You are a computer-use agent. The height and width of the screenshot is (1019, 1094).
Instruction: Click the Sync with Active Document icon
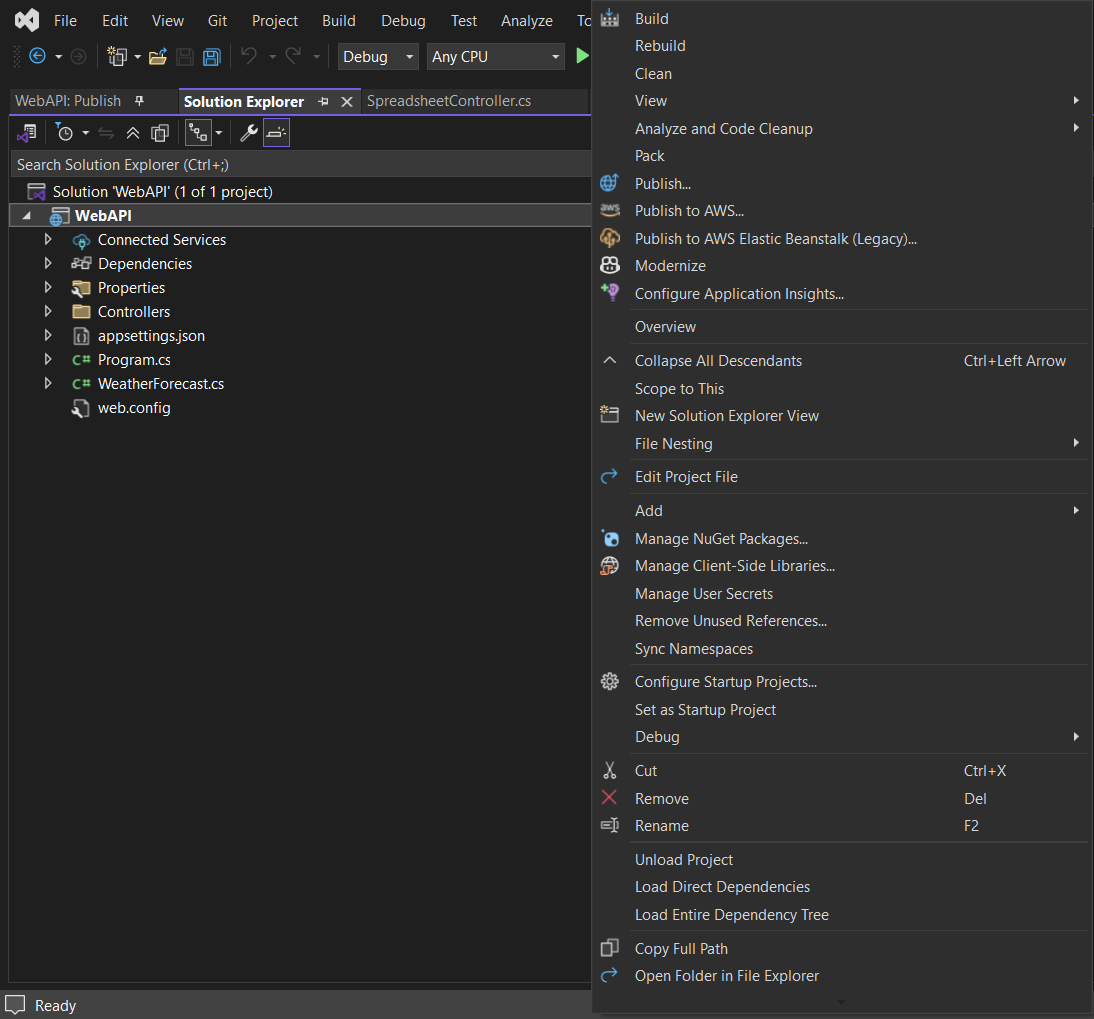(106, 131)
